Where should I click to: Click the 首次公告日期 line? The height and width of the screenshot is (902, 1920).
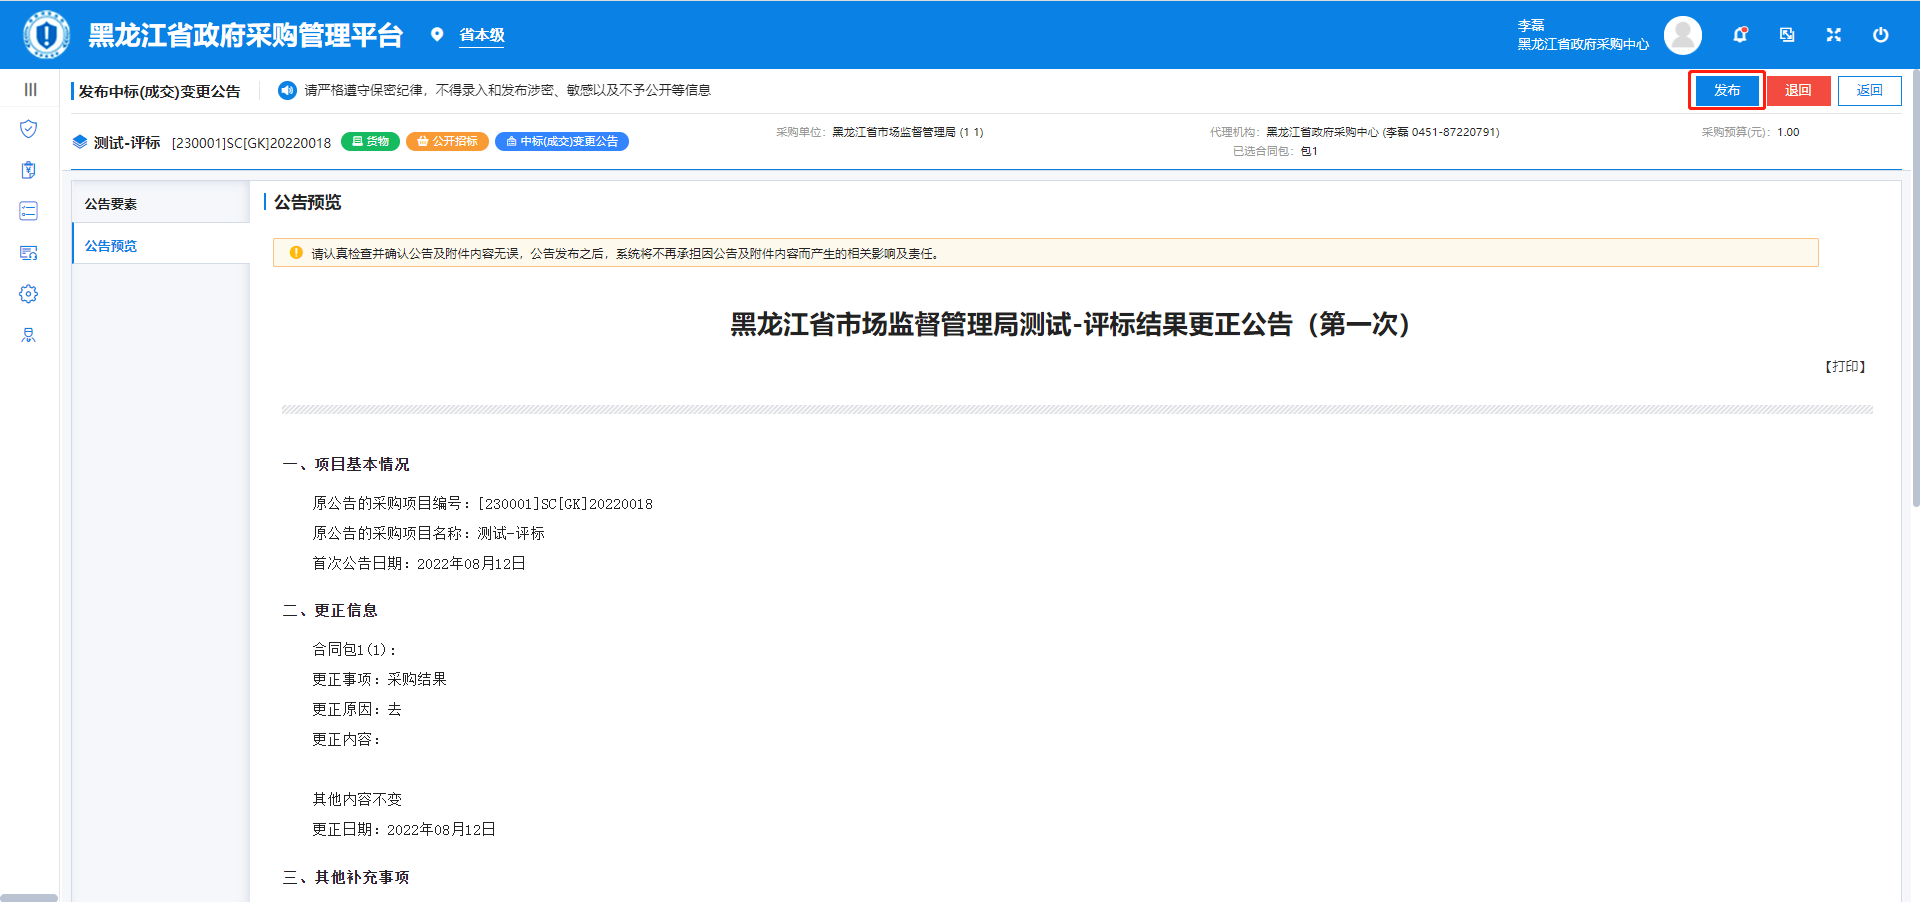click(419, 563)
